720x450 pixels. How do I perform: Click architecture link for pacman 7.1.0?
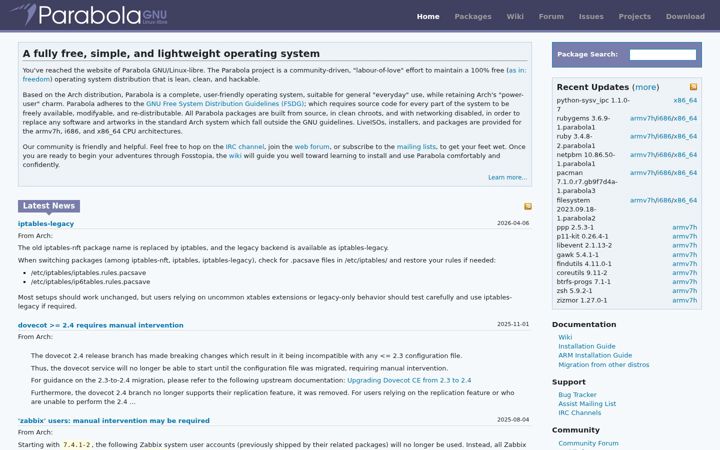(664, 173)
